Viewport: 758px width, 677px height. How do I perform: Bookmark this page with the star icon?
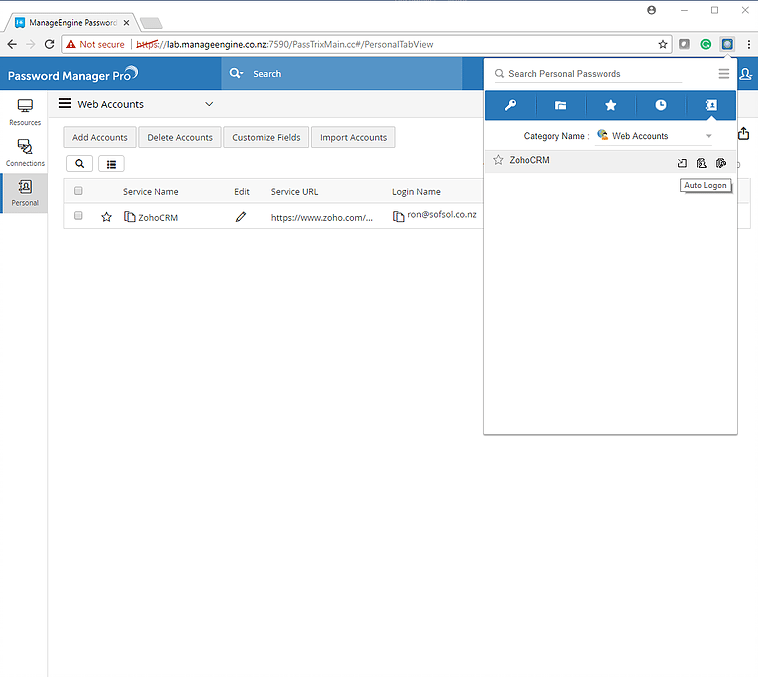coord(663,44)
